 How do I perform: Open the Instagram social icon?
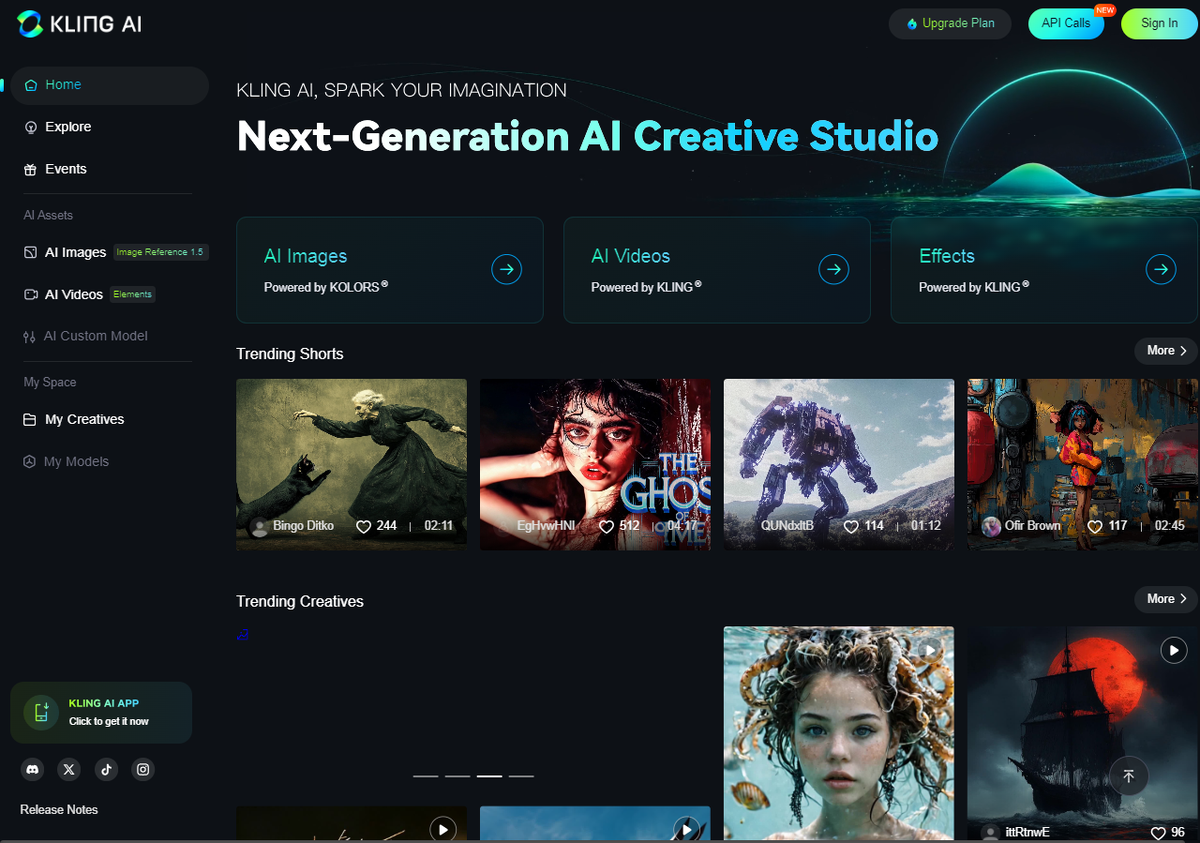[x=143, y=769]
